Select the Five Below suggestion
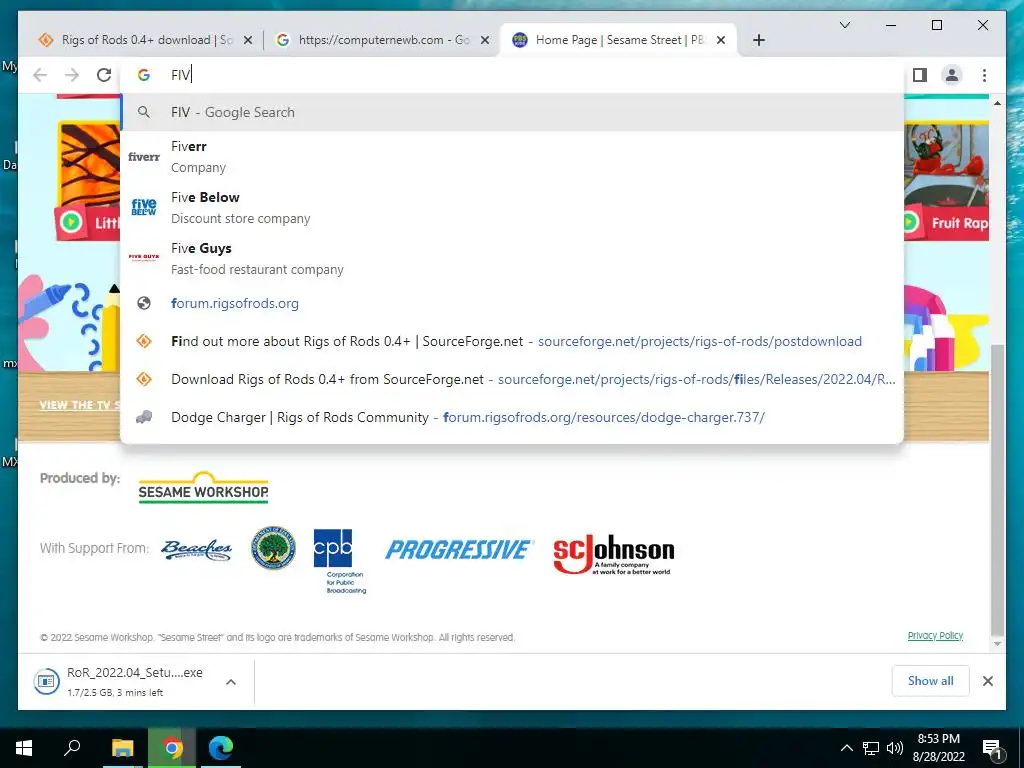Image resolution: width=1024 pixels, height=768 pixels. point(512,208)
